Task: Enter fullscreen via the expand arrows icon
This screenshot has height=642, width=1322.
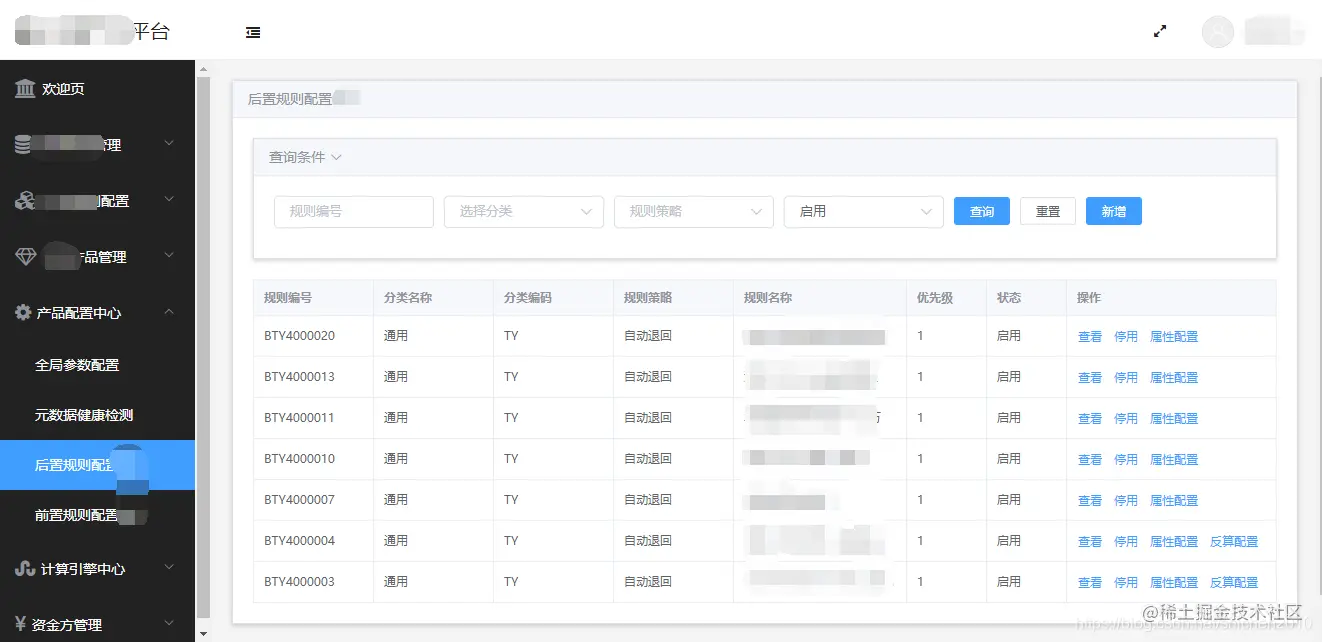Action: pos(1159,31)
